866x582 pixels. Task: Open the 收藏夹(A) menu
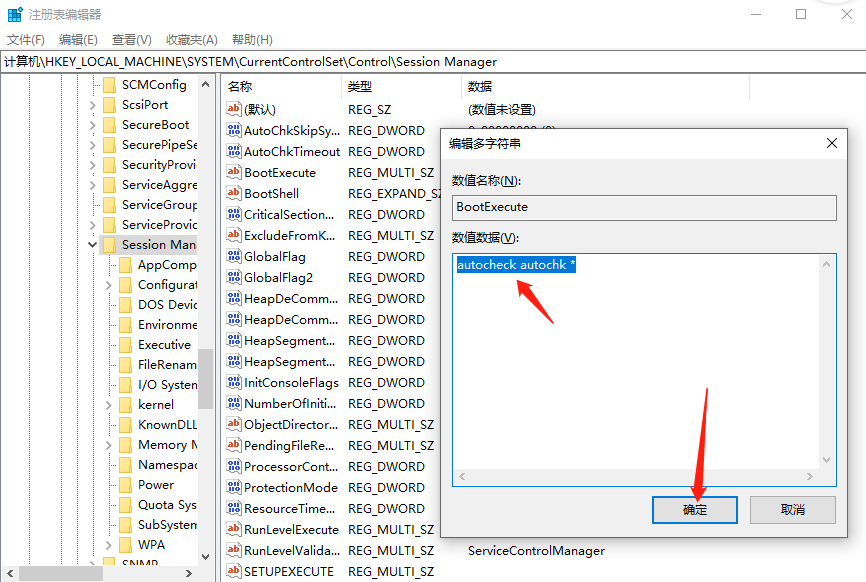(191, 40)
